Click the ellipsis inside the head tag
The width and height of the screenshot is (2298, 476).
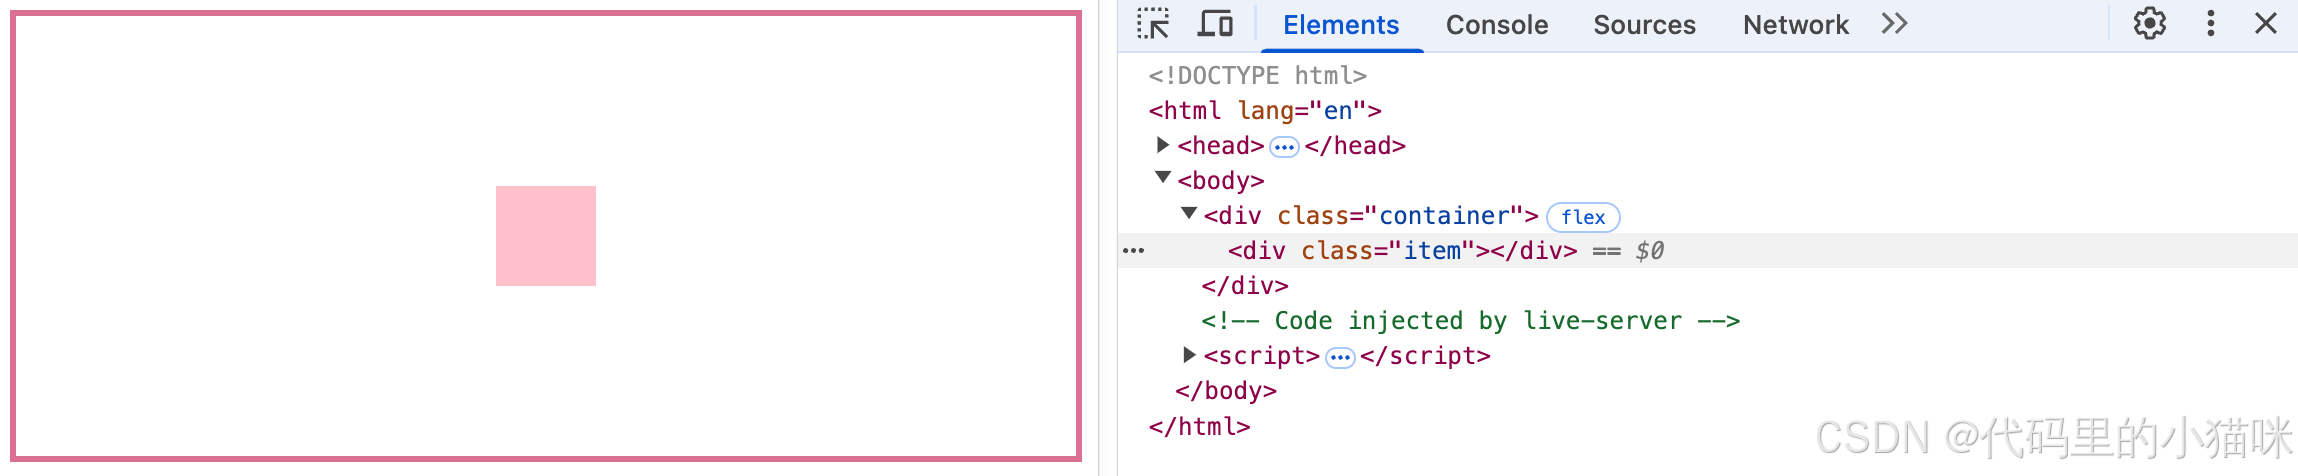tap(1284, 148)
